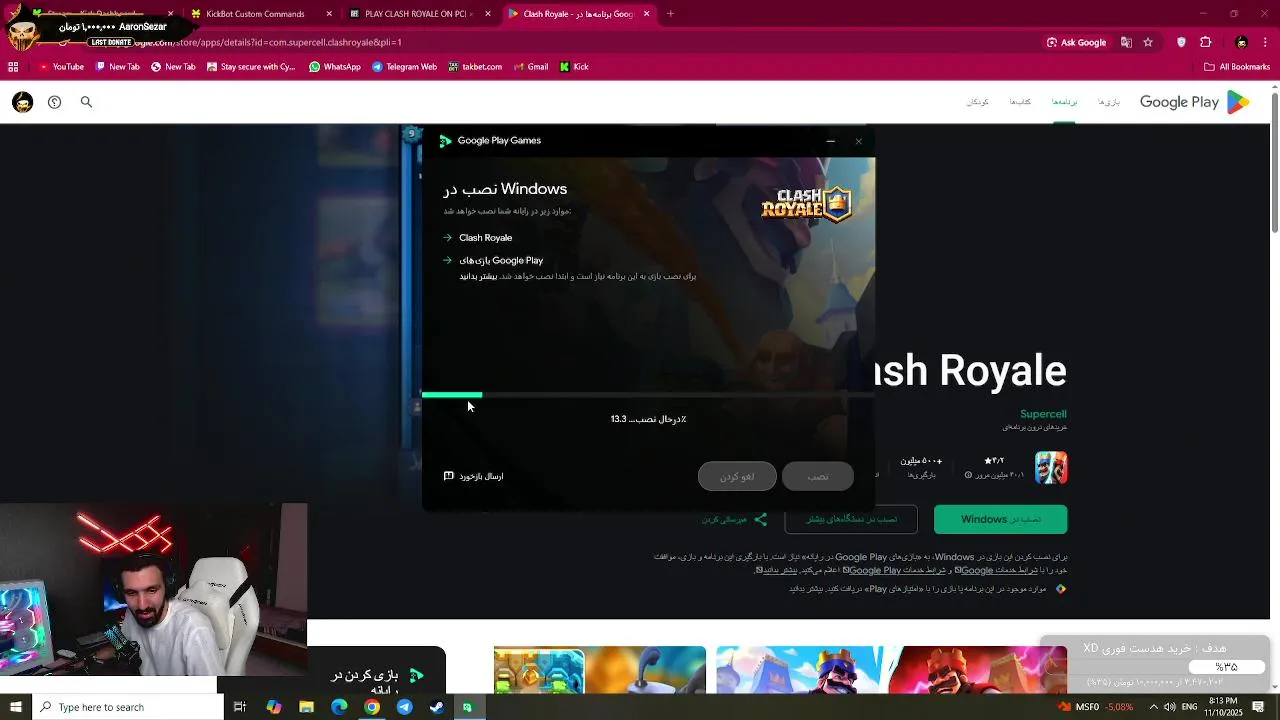Screen dimensions: 1280x720
Task: Open the Supercell developer link
Action: tap(1043, 414)
